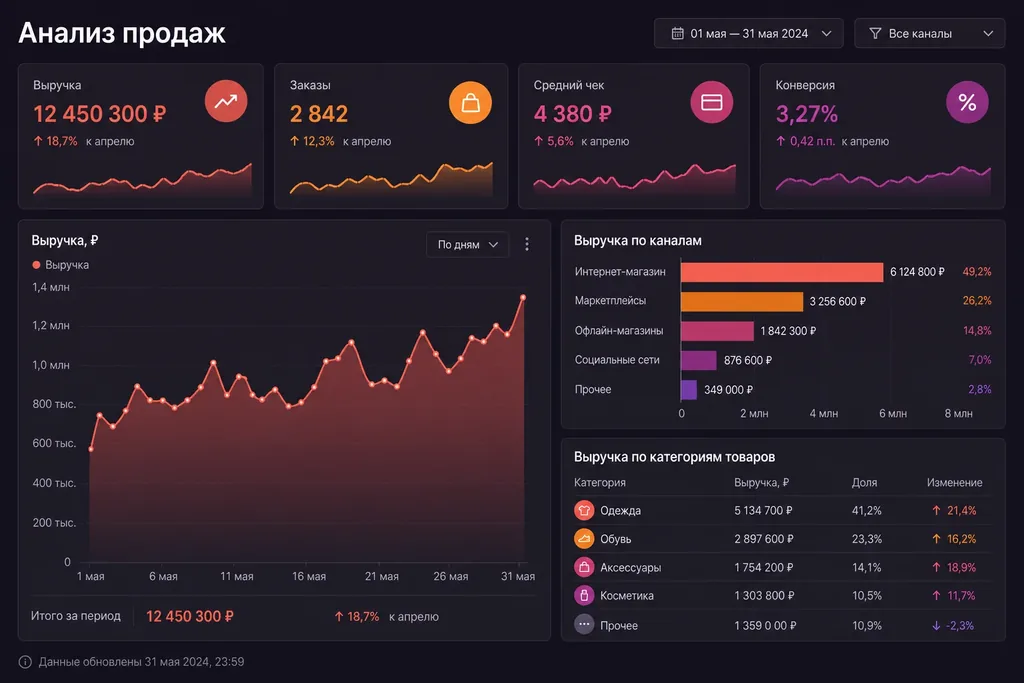This screenshot has height=683, width=1024.
Task: Click the Интернет-магазин channel label
Action: pos(620,272)
